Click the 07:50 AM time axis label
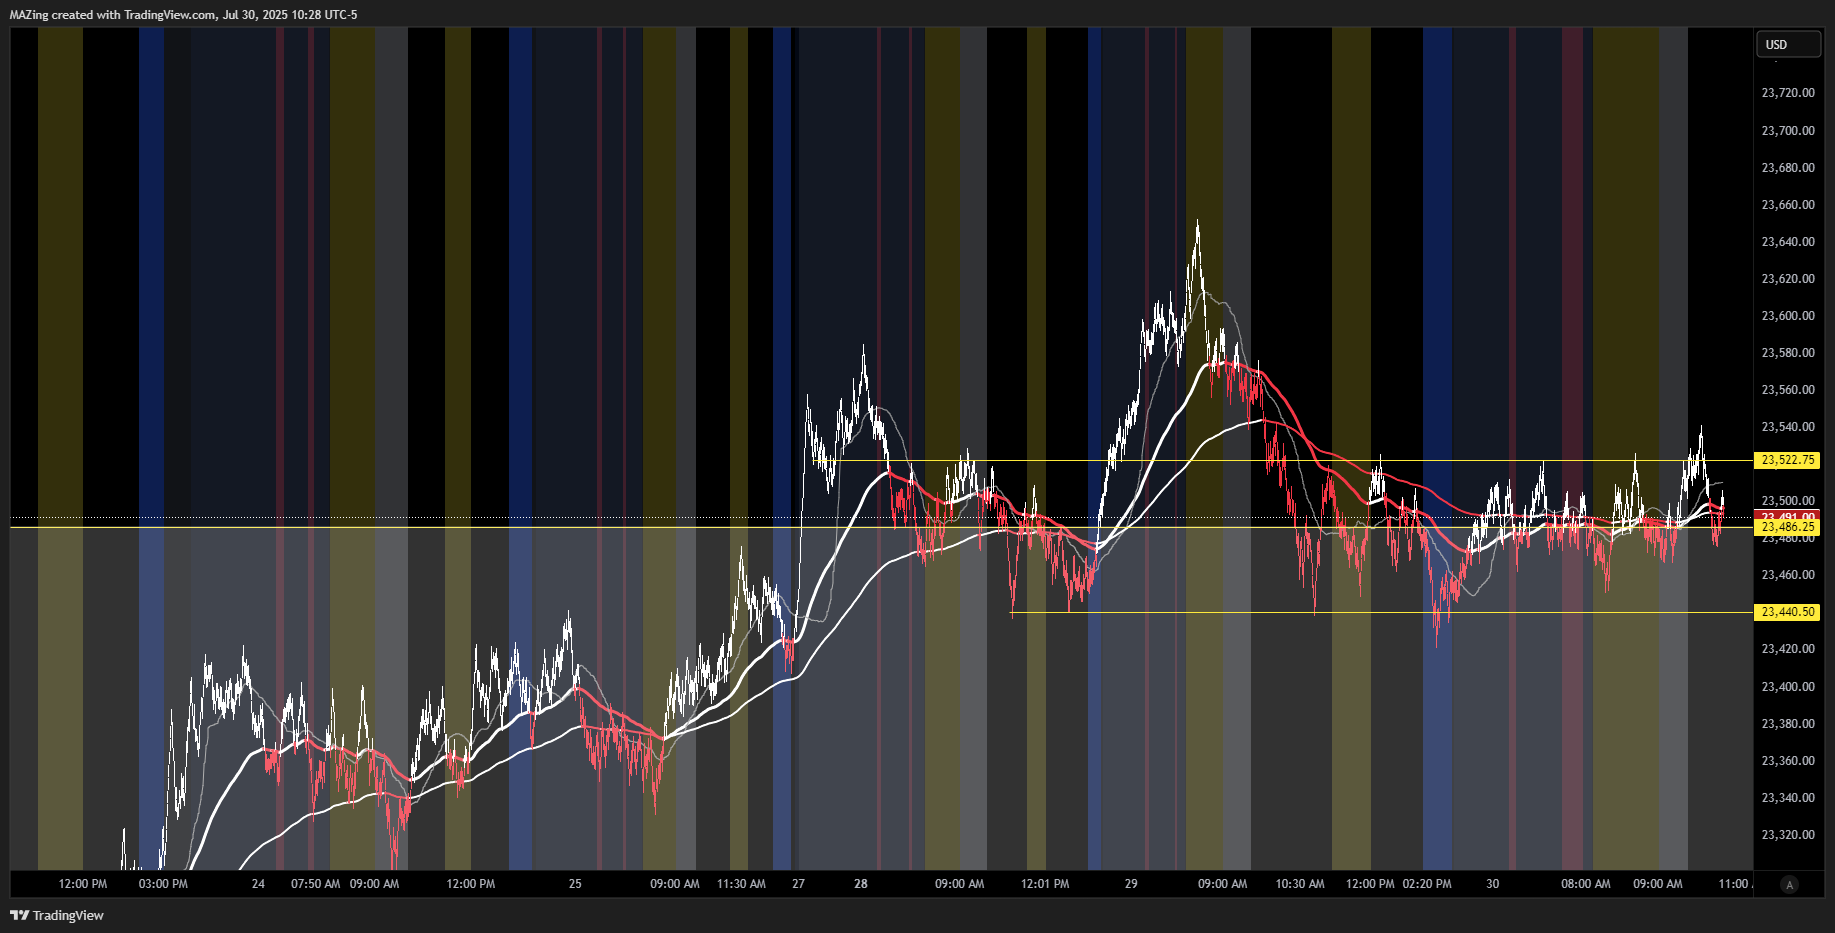Viewport: 1835px width, 933px height. [316, 884]
